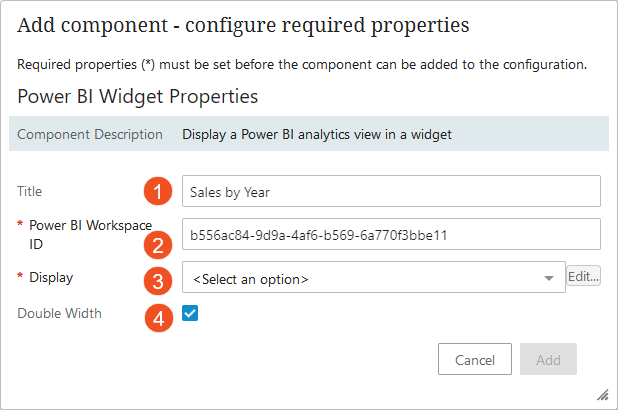Open the Display dropdown showing Select an option
The image size is (618, 410).
(373, 278)
